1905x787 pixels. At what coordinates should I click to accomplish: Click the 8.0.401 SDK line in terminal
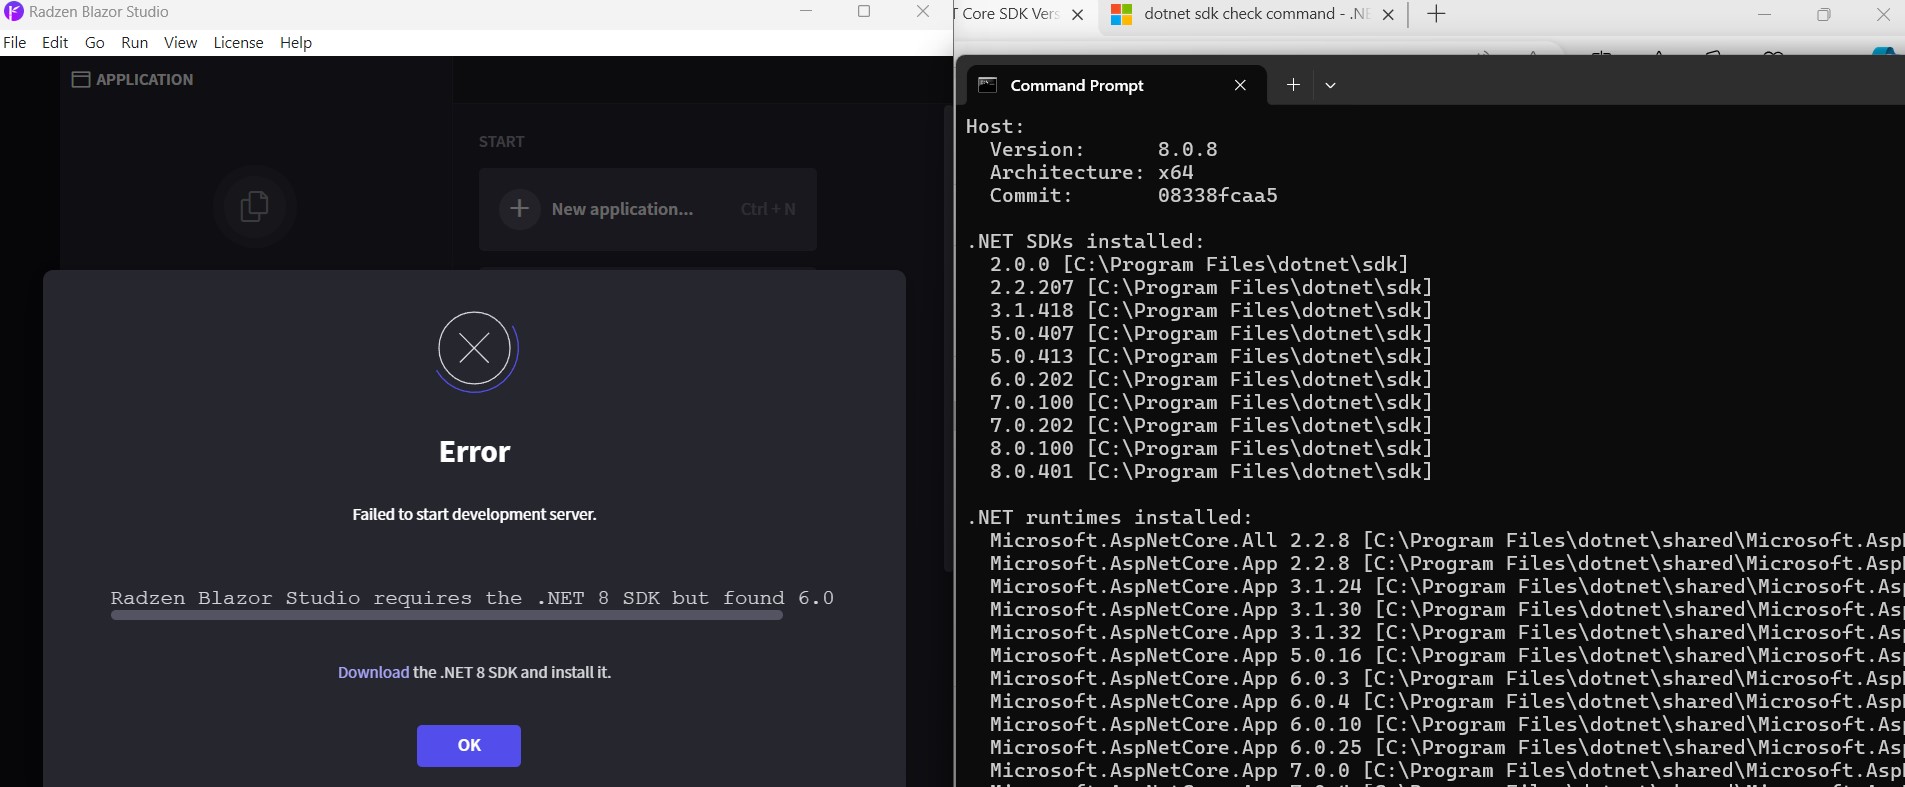pyautogui.click(x=1211, y=471)
